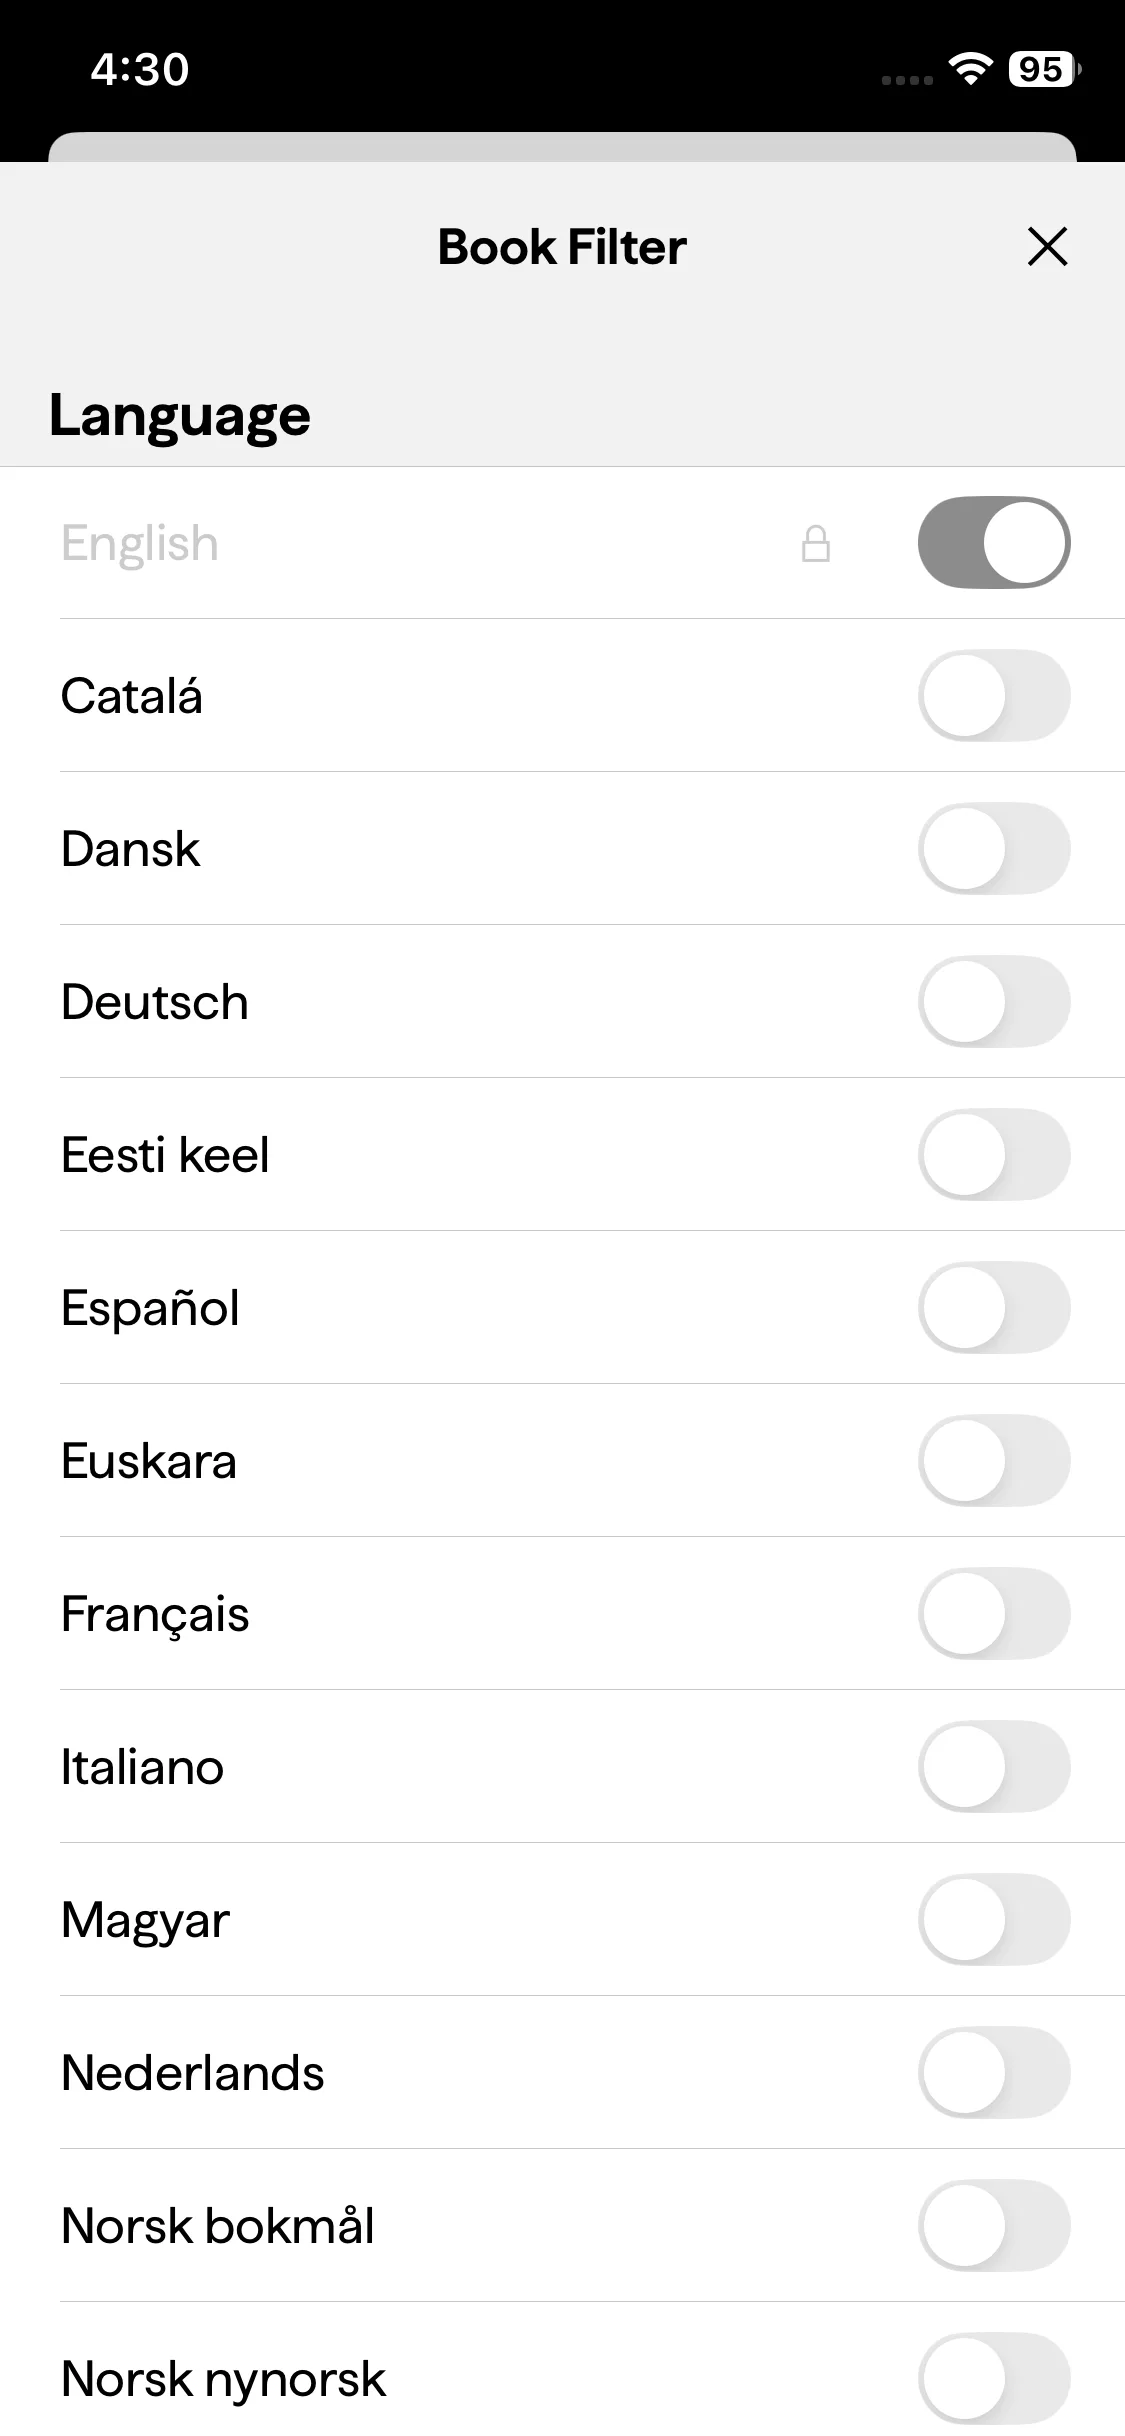
Task: Turn on the Dansk toggle
Action: pyautogui.click(x=994, y=849)
